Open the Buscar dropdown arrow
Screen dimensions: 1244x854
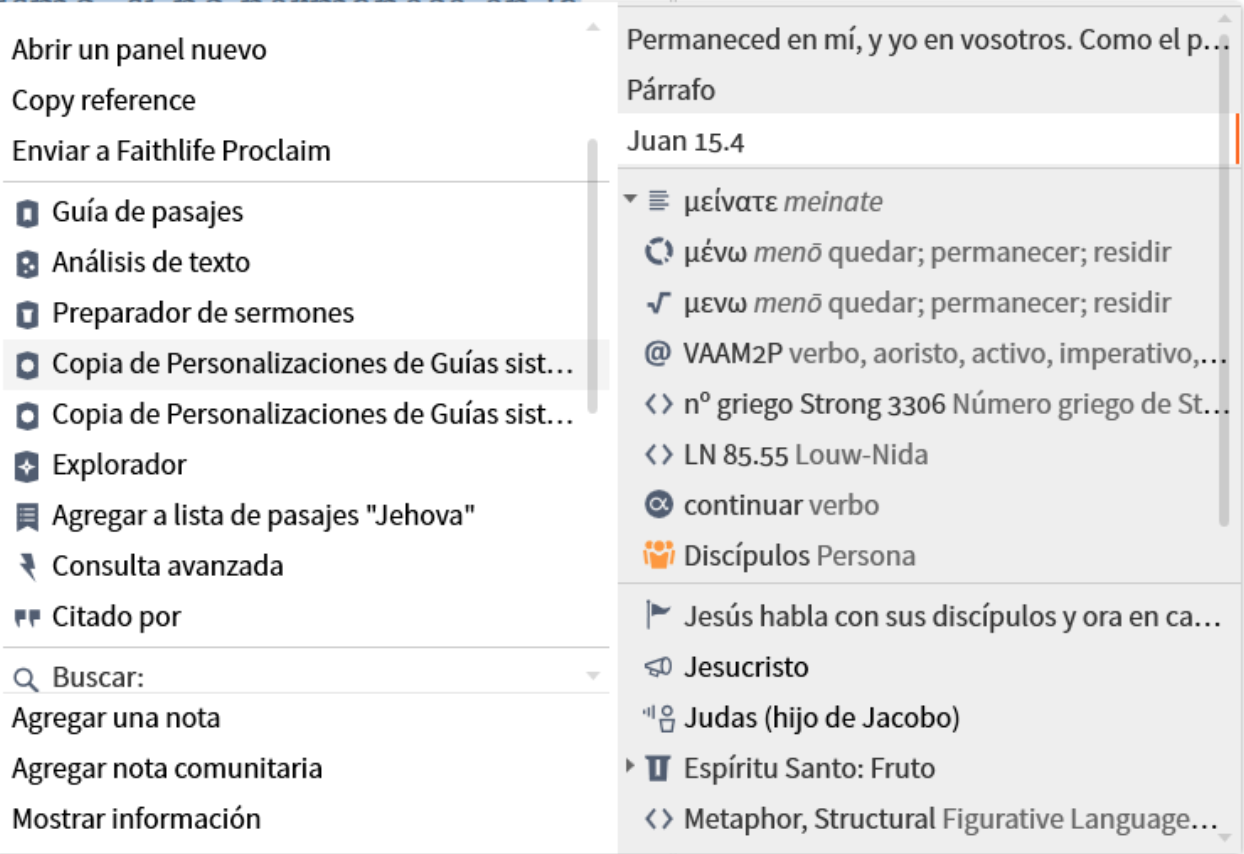(x=593, y=677)
